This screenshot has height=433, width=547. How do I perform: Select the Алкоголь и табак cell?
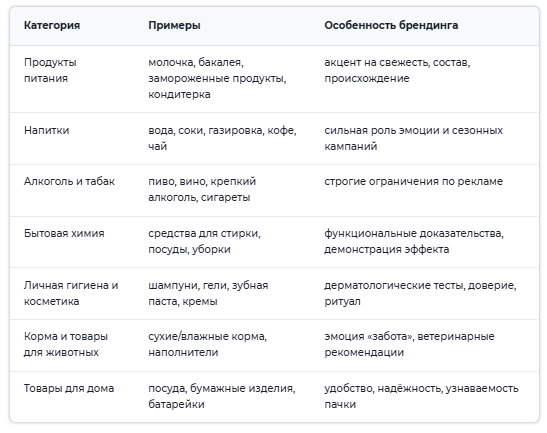(69, 181)
